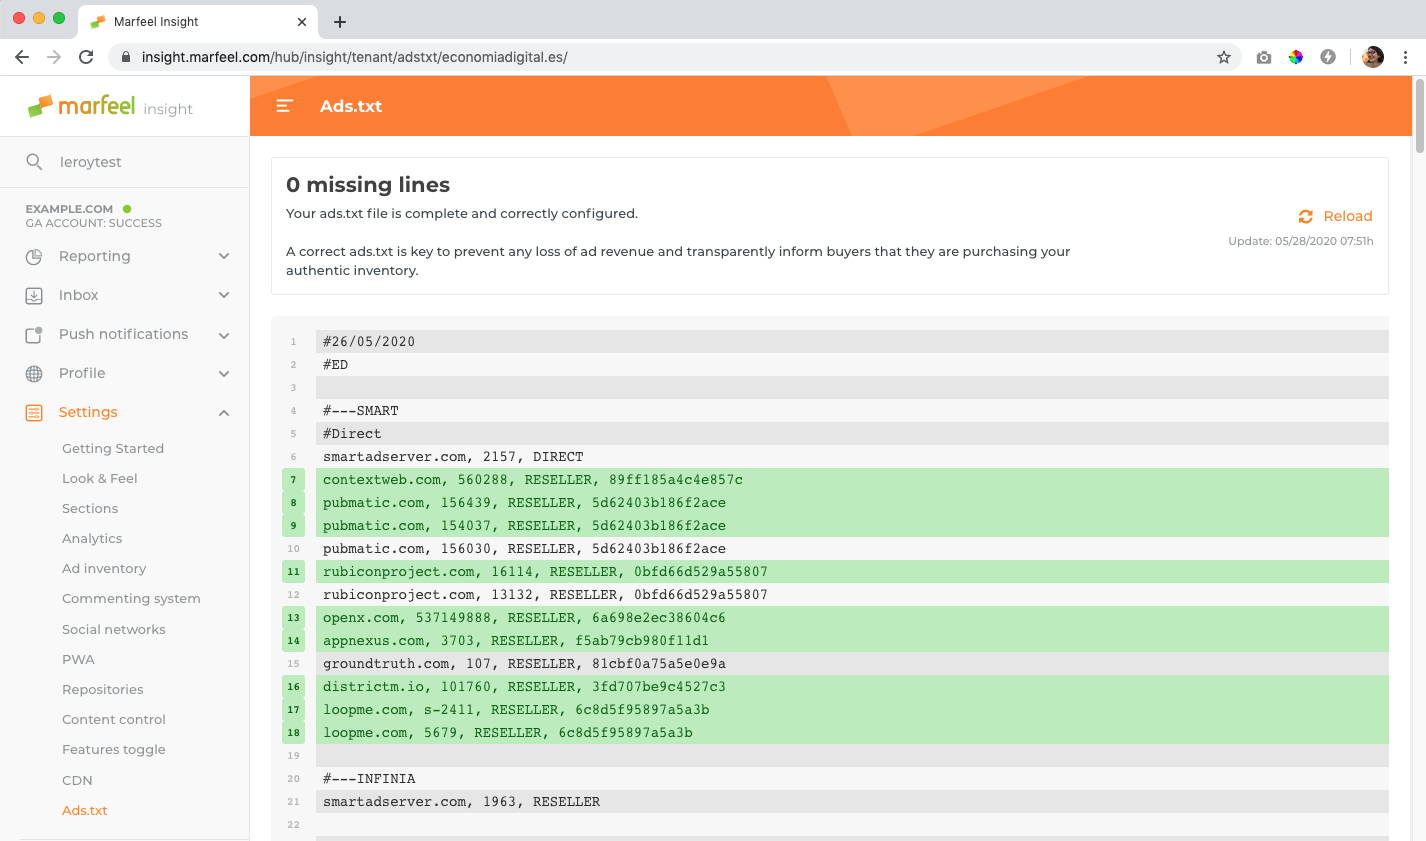Expand the Push notifications chevron

click(x=224, y=335)
